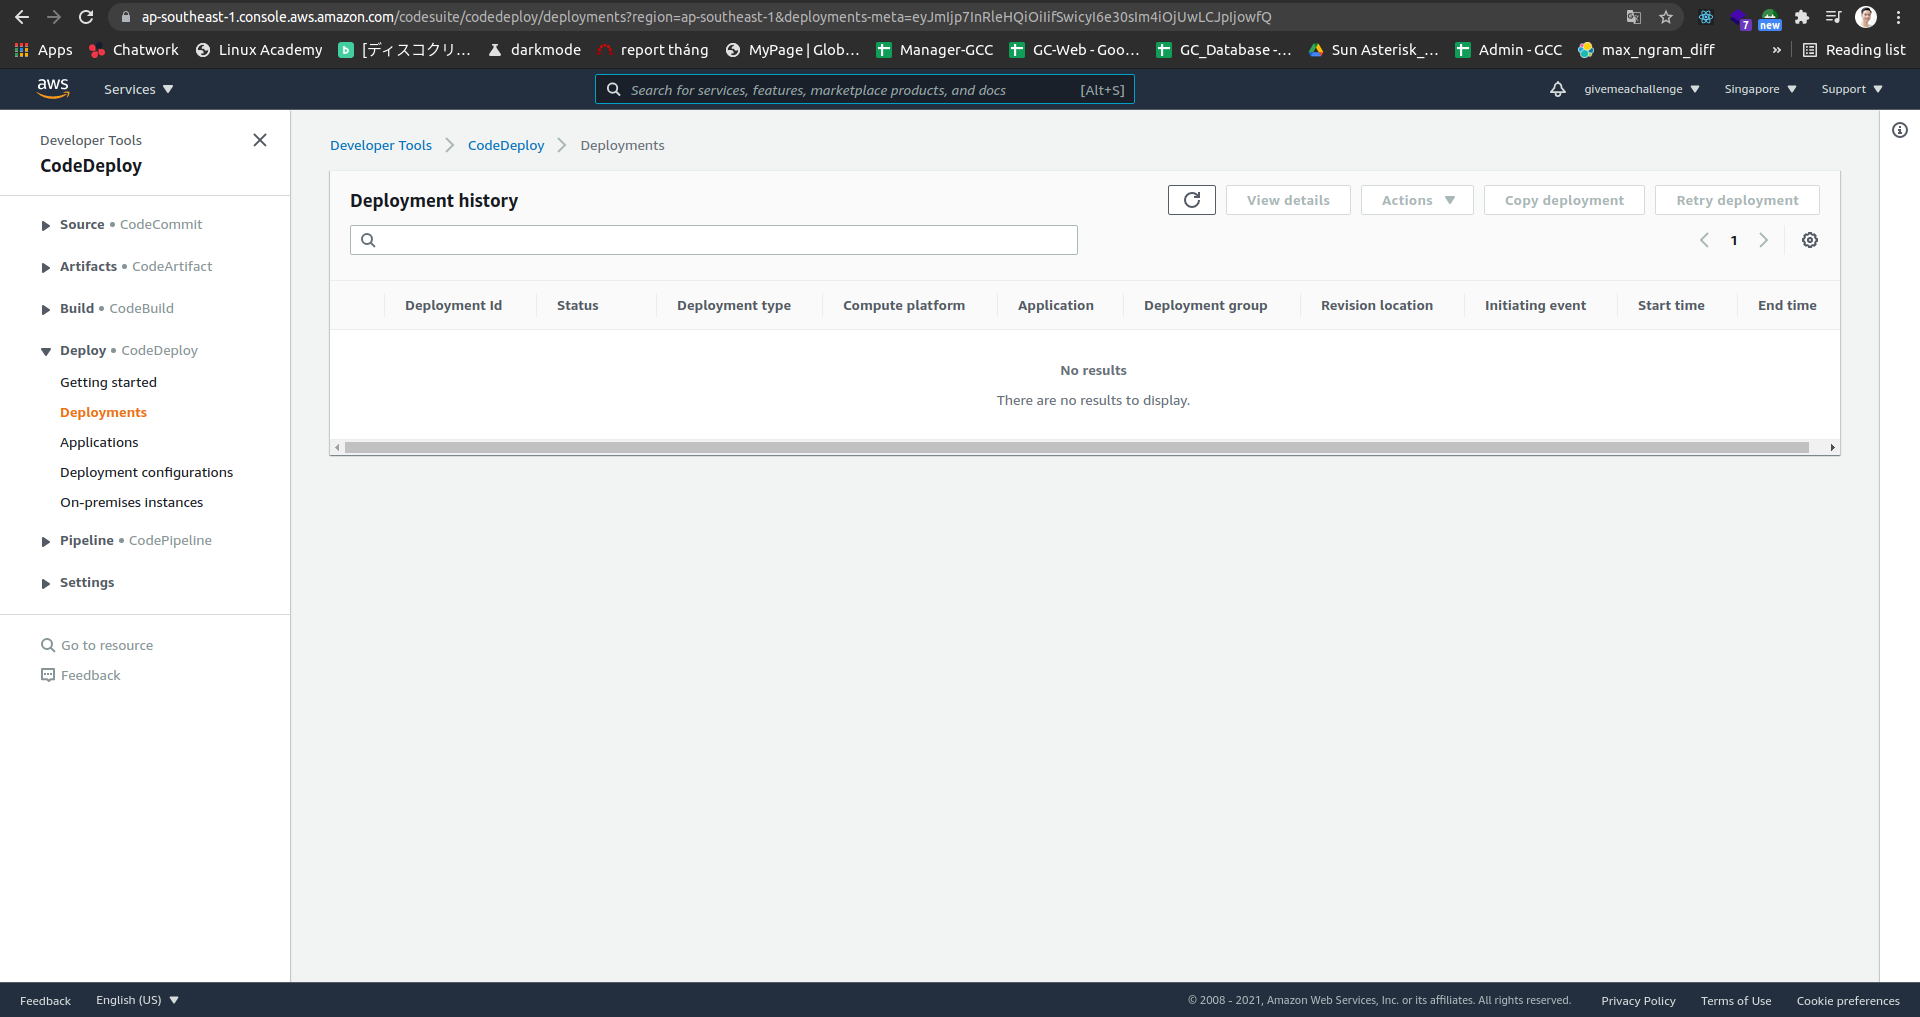The width and height of the screenshot is (1920, 1017).
Task: Navigate to CodeDeploy via the breadcrumb
Action: 506,145
